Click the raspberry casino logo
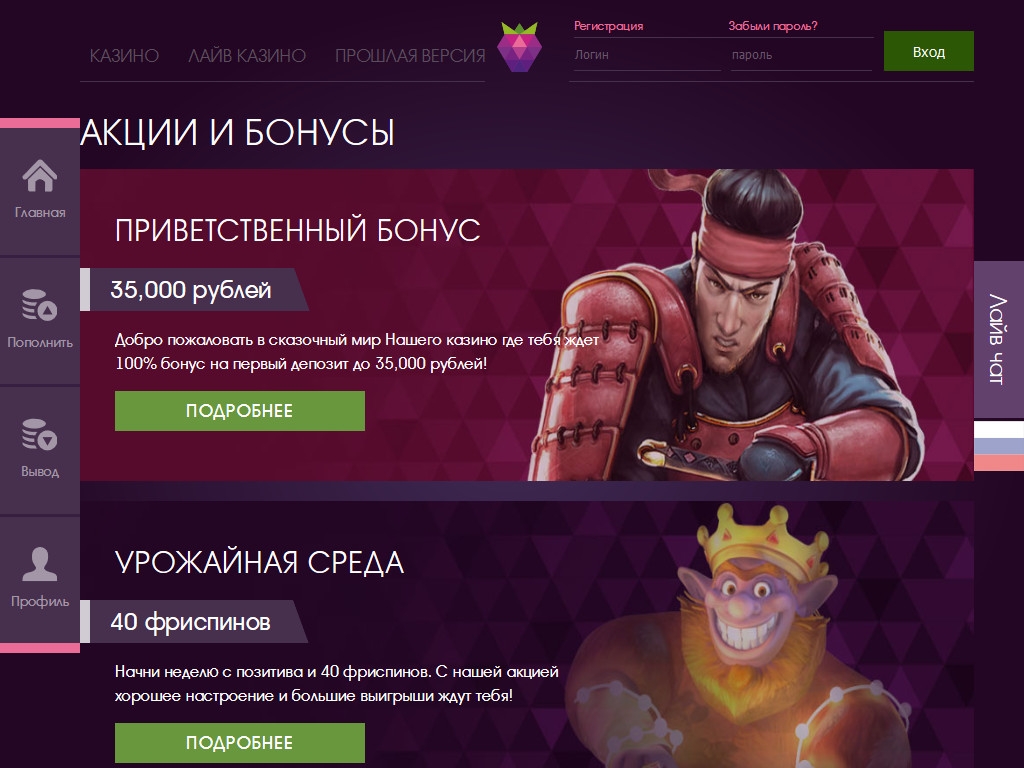 point(519,46)
